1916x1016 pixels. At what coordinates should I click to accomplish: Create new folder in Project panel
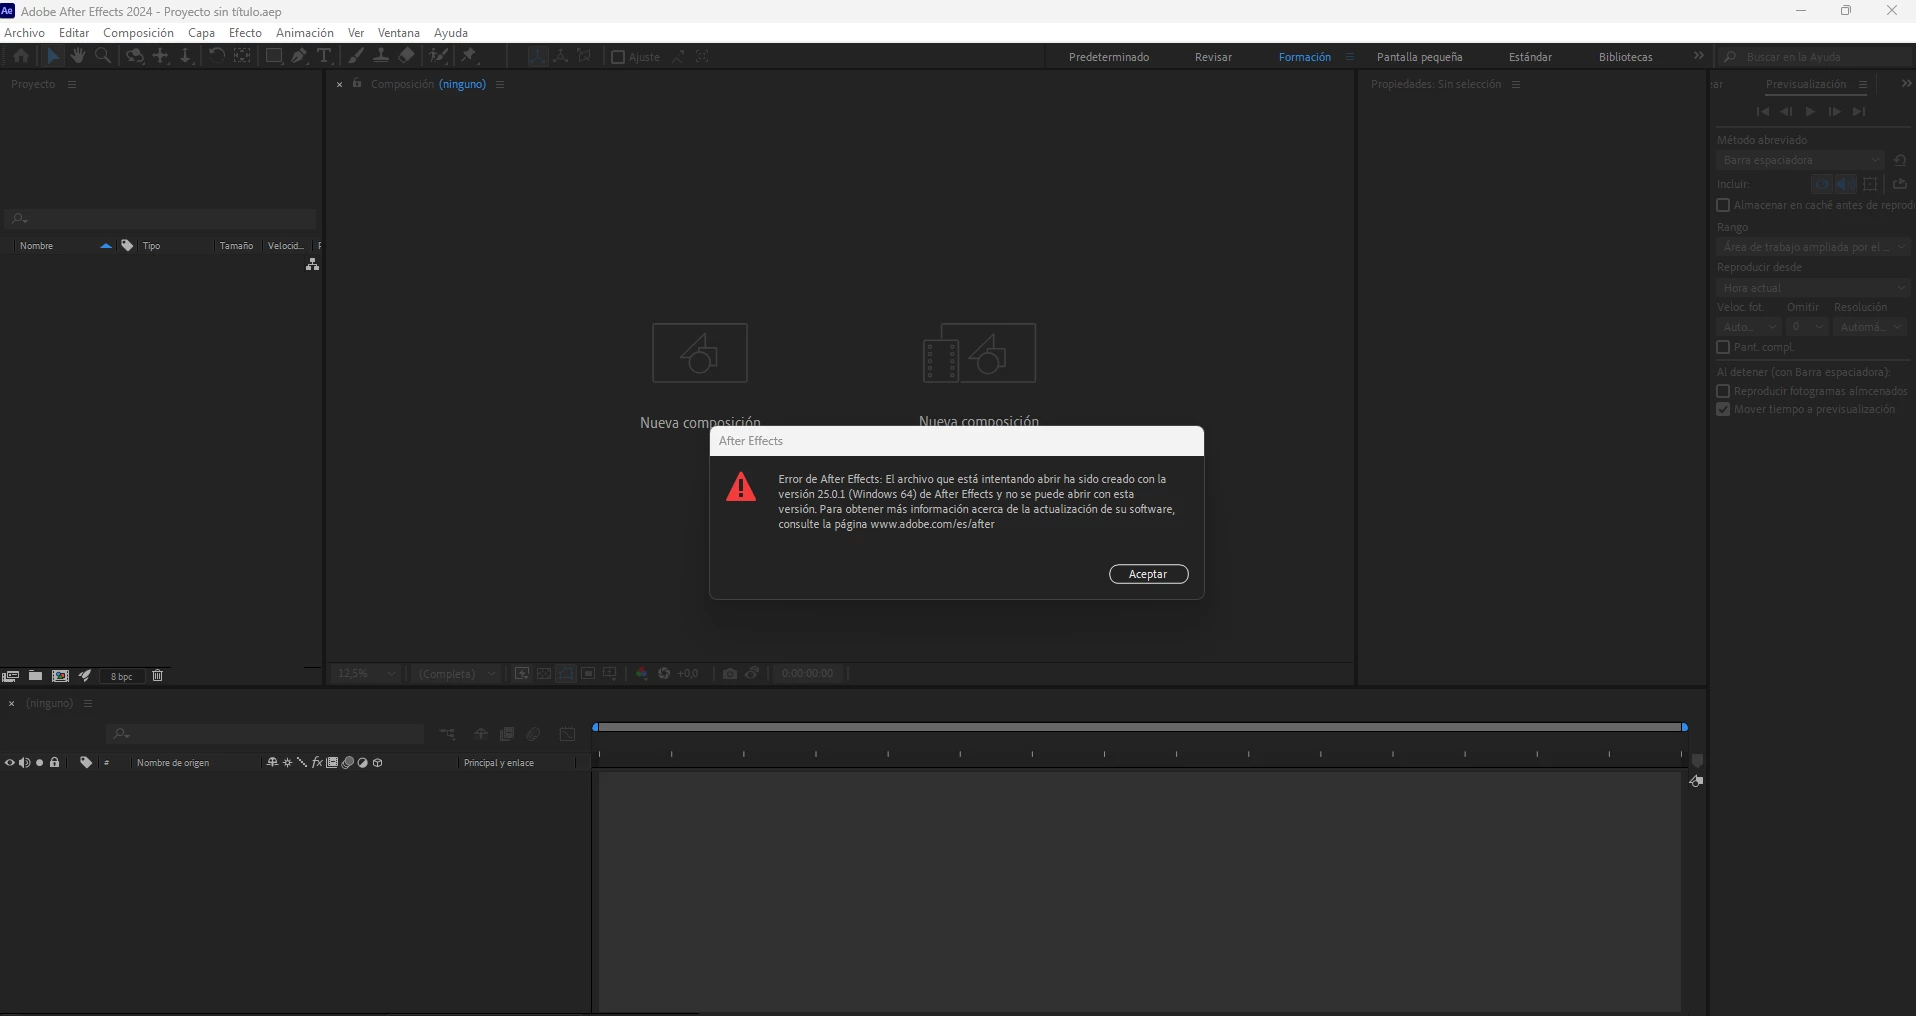tap(35, 676)
